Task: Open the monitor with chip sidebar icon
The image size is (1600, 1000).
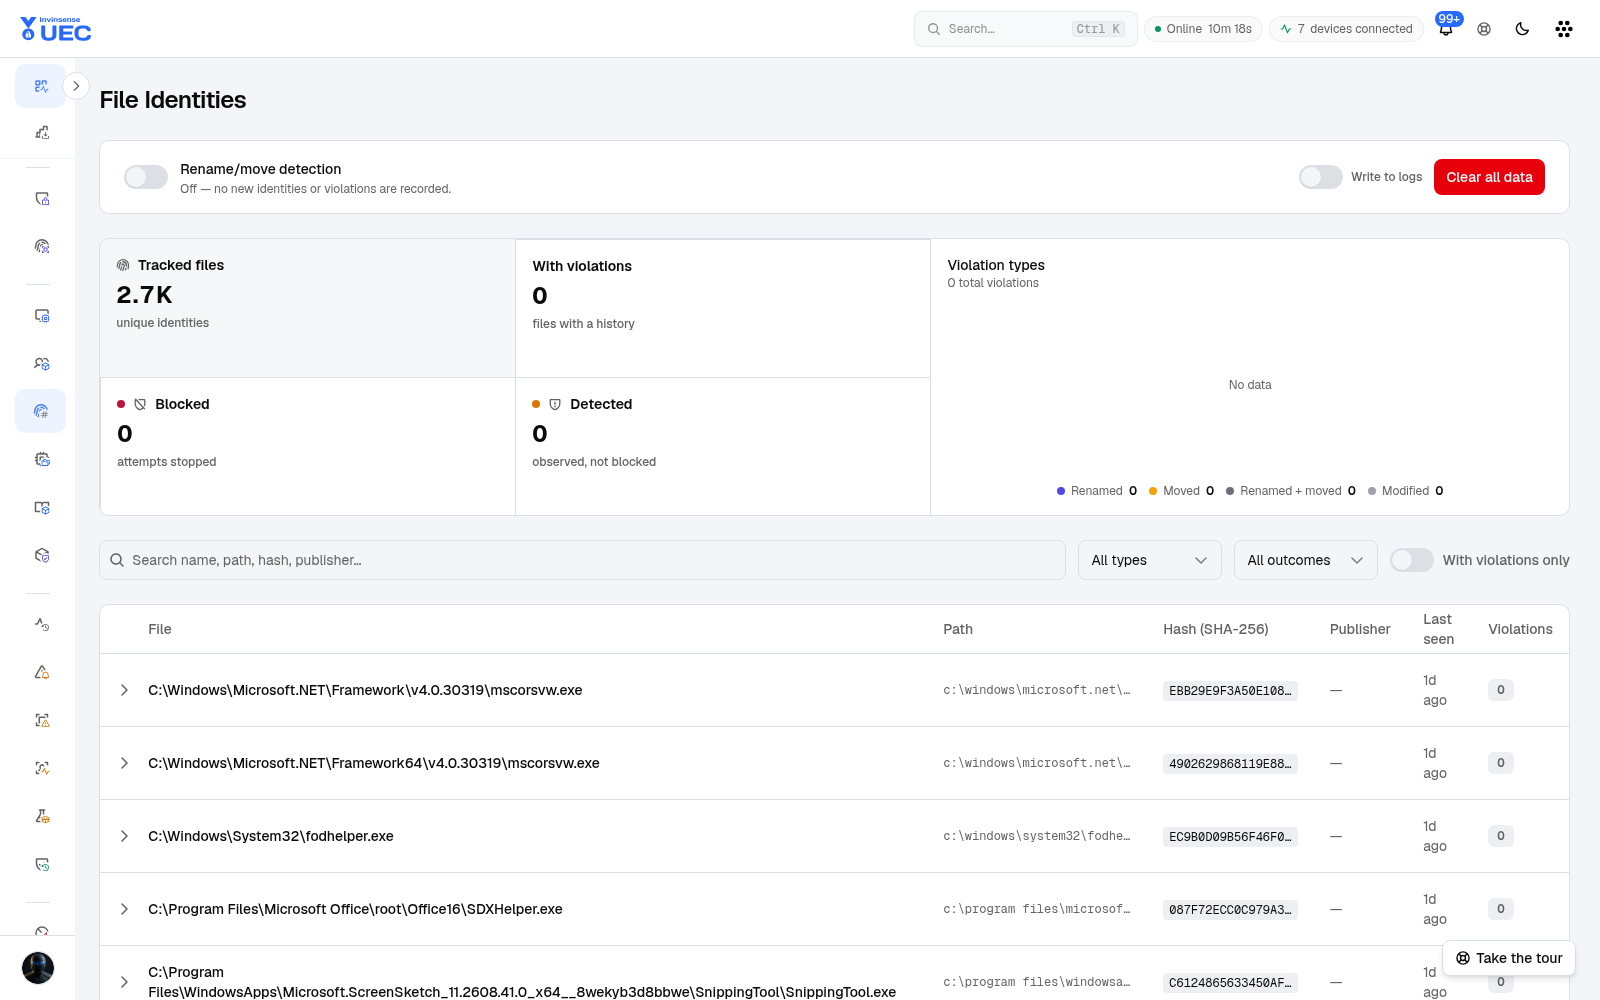Action: pos(41,316)
